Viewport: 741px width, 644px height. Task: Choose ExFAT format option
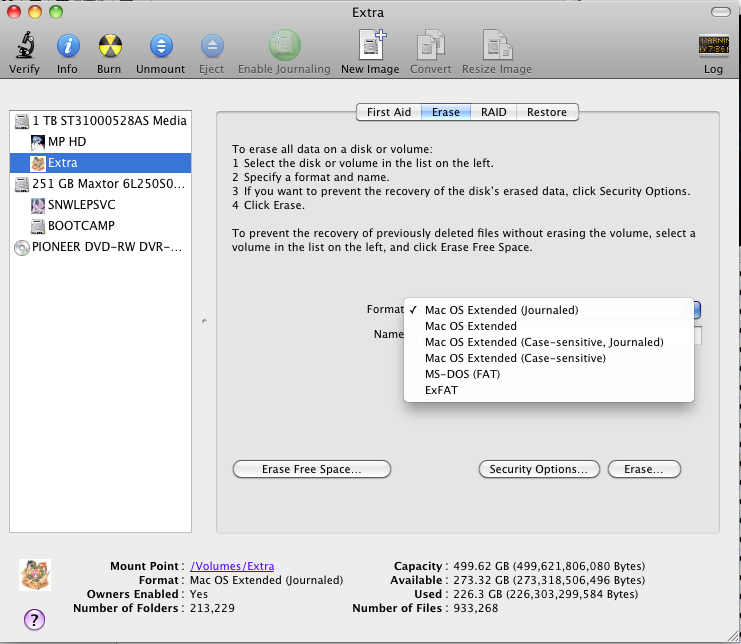[549, 390]
